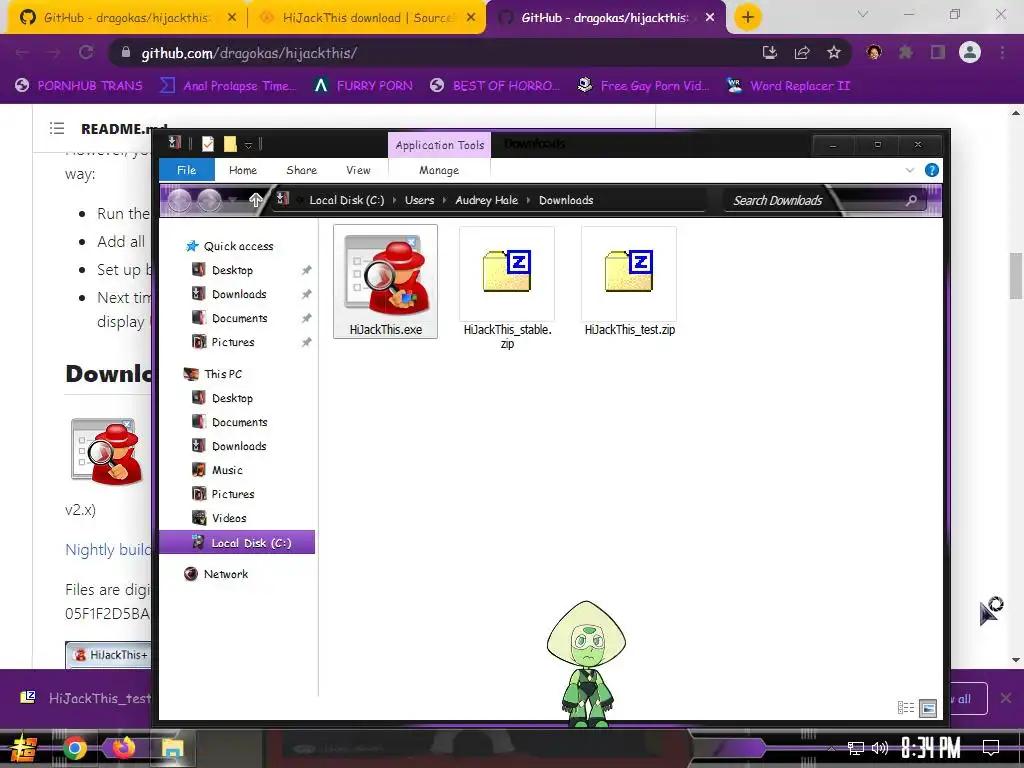This screenshot has height=768, width=1024.
Task: Select Network in the navigation pane
Action: click(225, 574)
